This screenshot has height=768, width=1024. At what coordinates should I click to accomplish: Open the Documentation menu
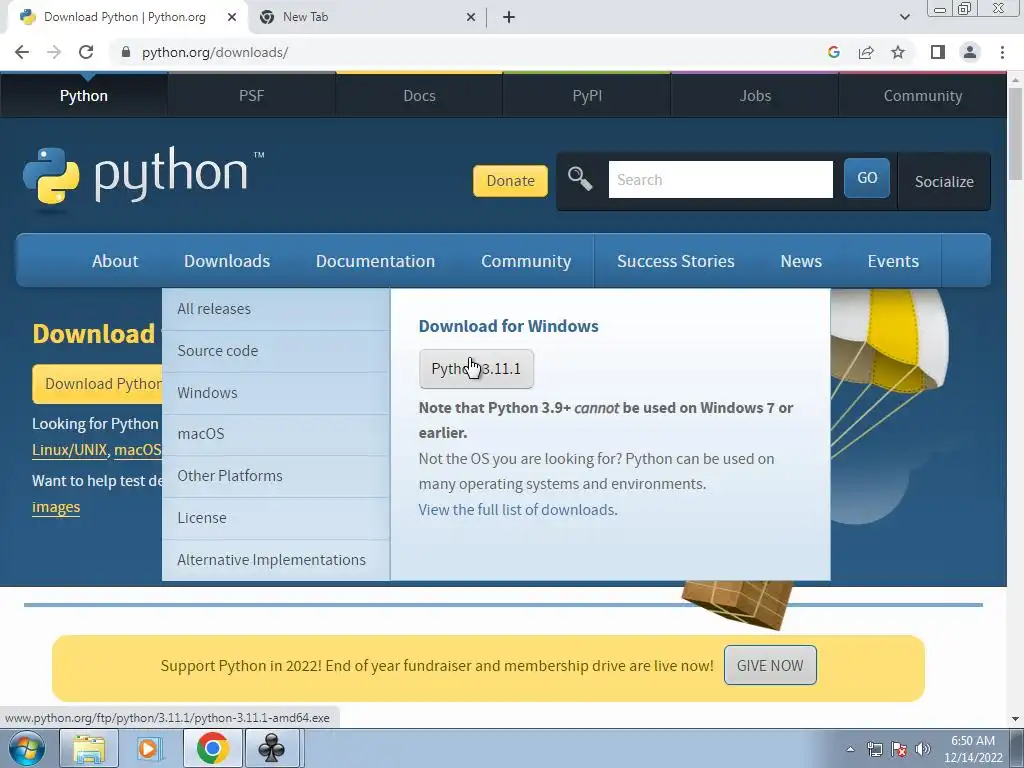point(376,261)
